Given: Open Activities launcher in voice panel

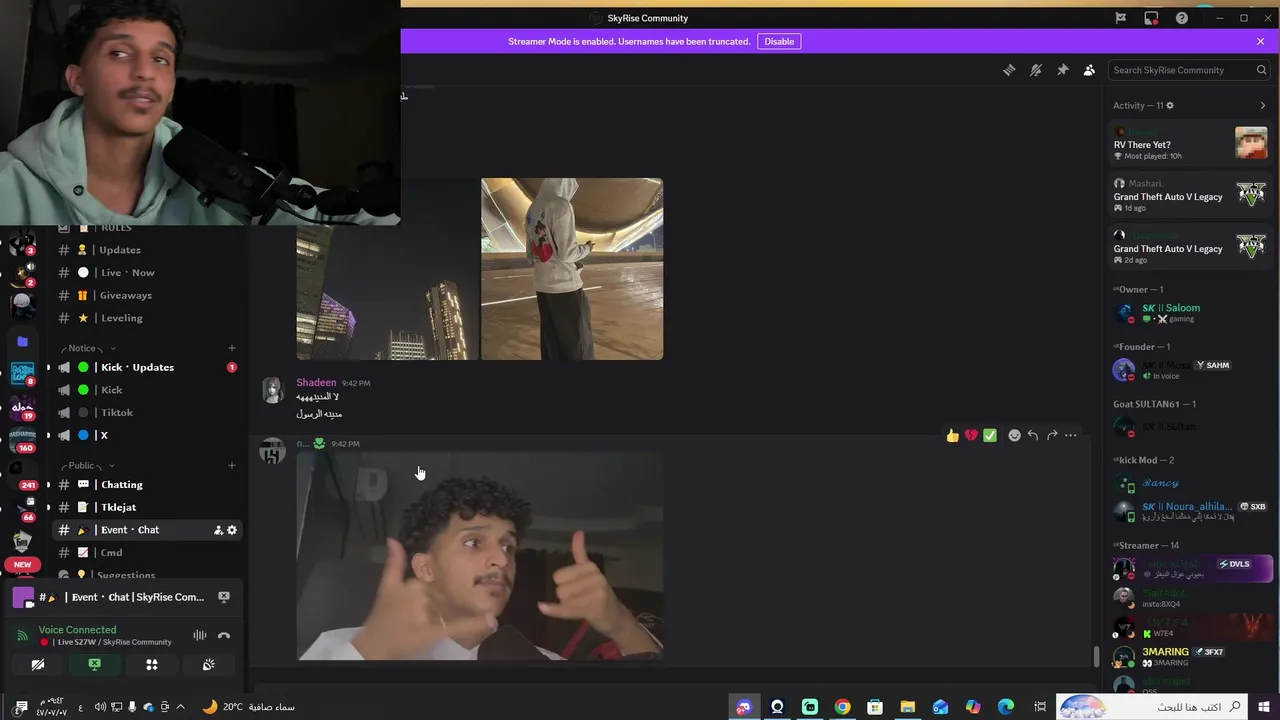Looking at the screenshot, I should [152, 664].
